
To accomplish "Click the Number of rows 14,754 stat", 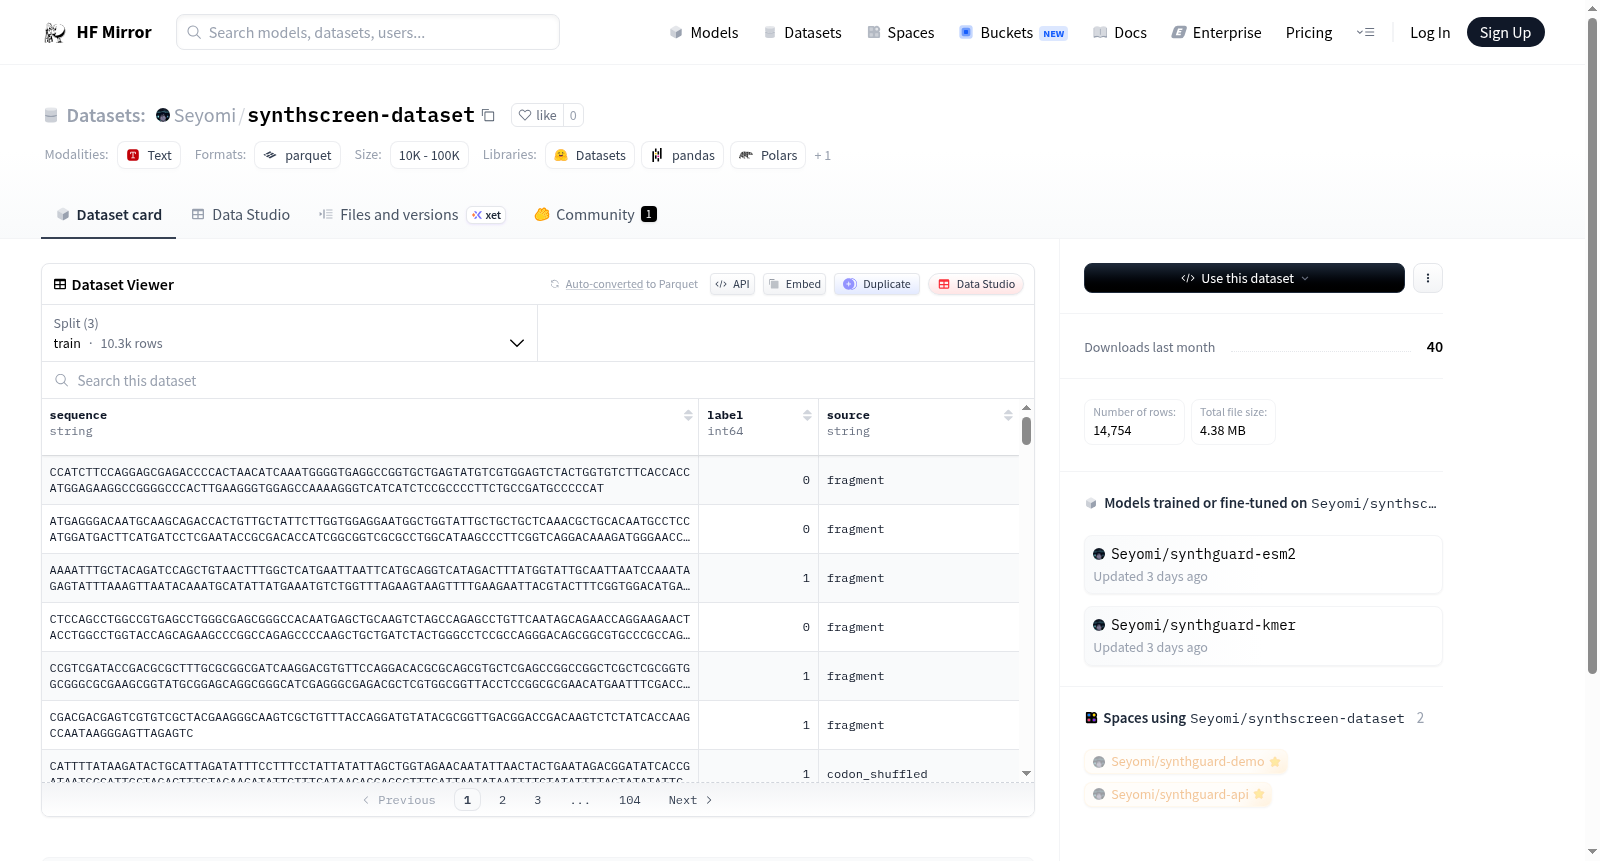I will click(x=1134, y=422).
